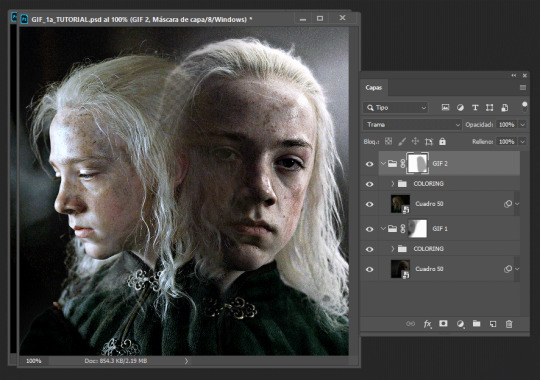This screenshot has height=380, width=540.
Task: Minimize the document window
Action: pos(303,19)
